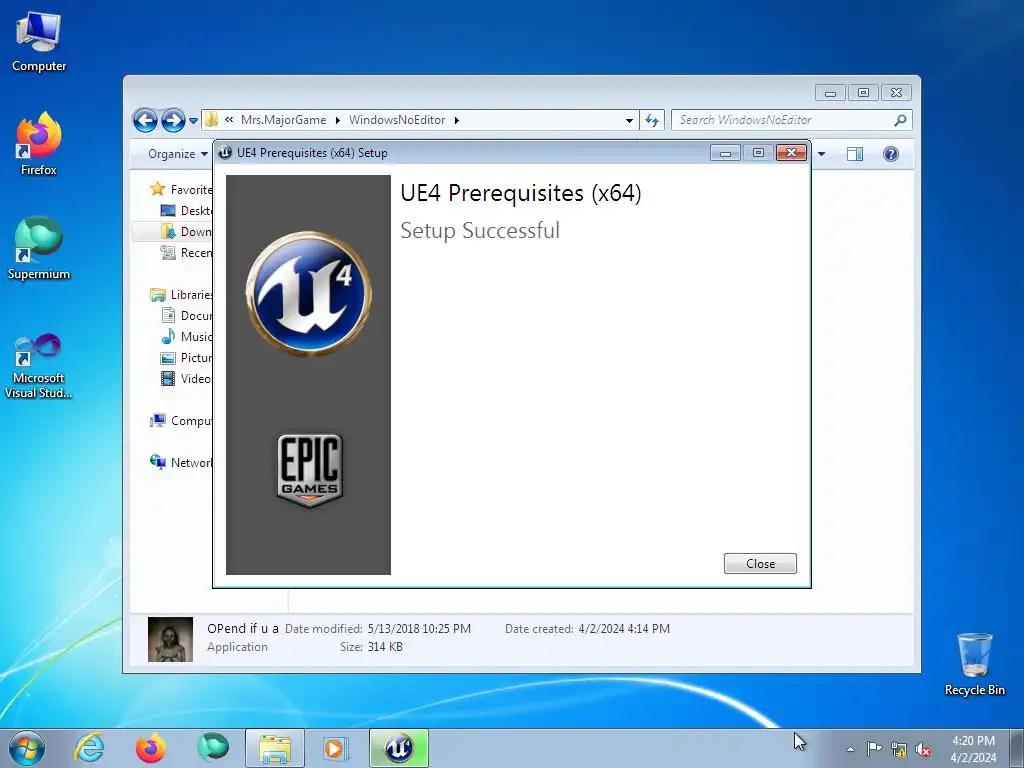This screenshot has width=1024, height=768.
Task: Open volume tray icon
Action: coord(923,749)
